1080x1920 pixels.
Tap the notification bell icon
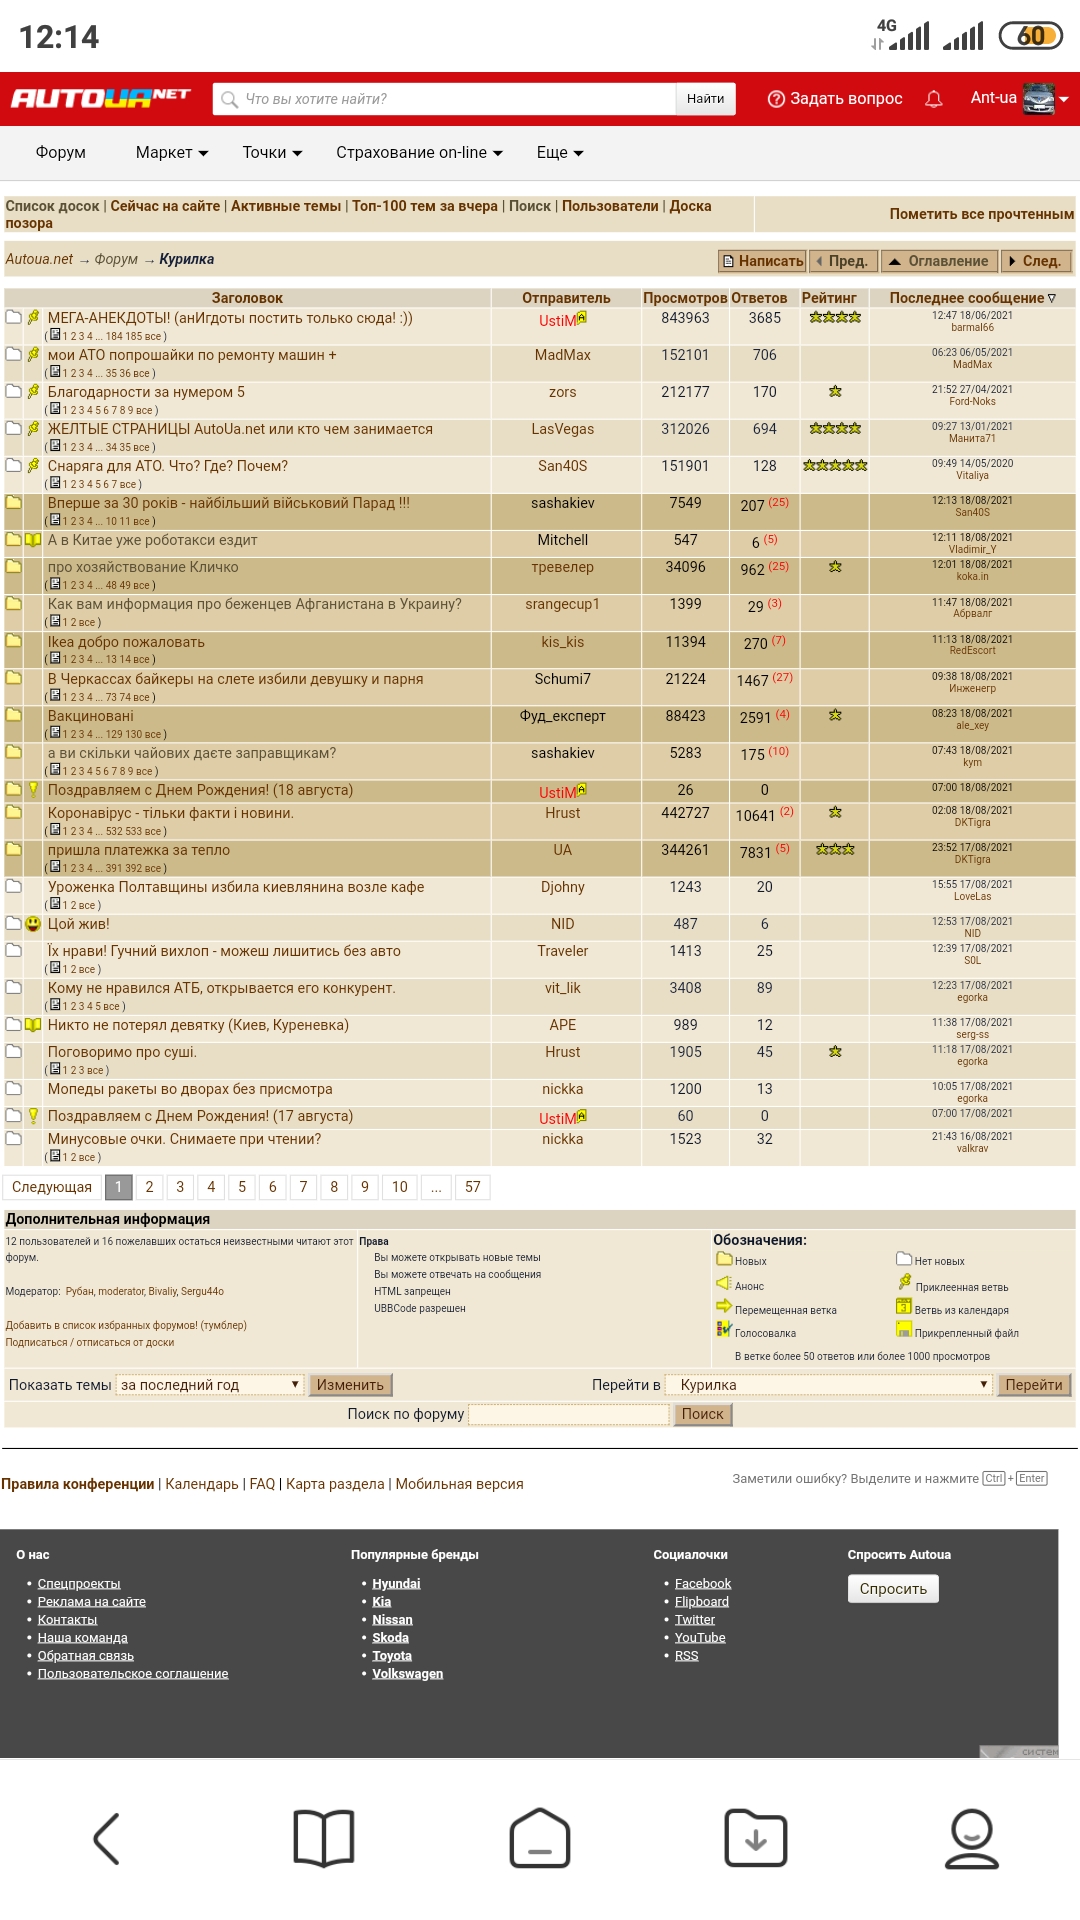933,99
